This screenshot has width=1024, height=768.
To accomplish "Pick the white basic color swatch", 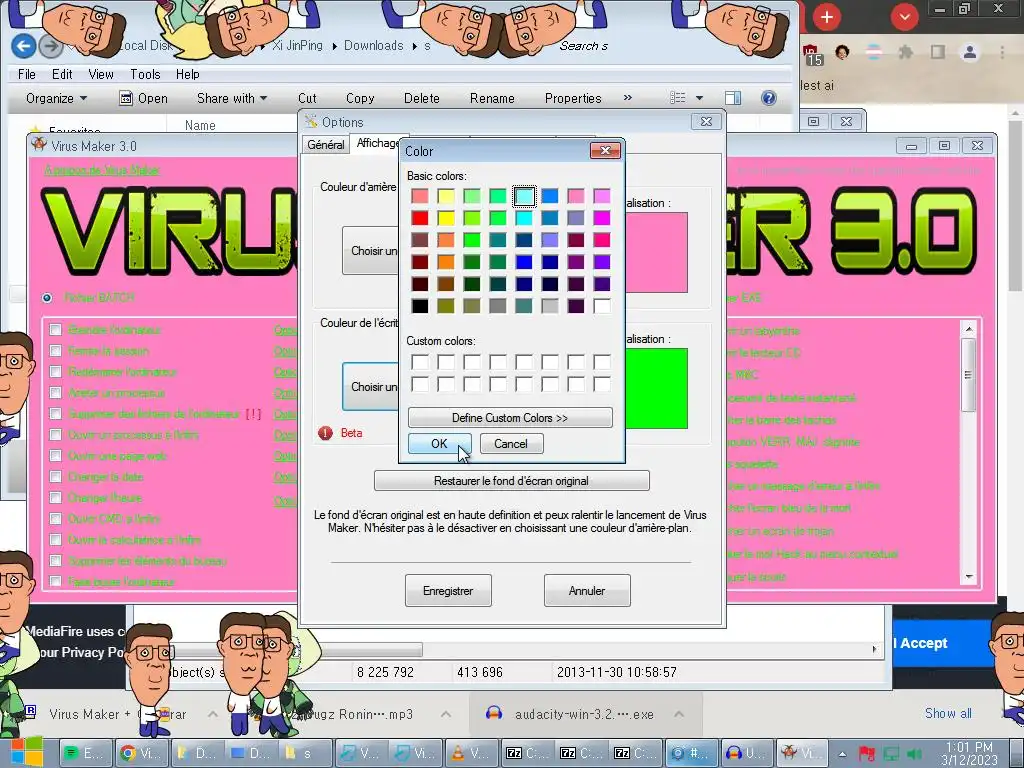I will coord(602,306).
